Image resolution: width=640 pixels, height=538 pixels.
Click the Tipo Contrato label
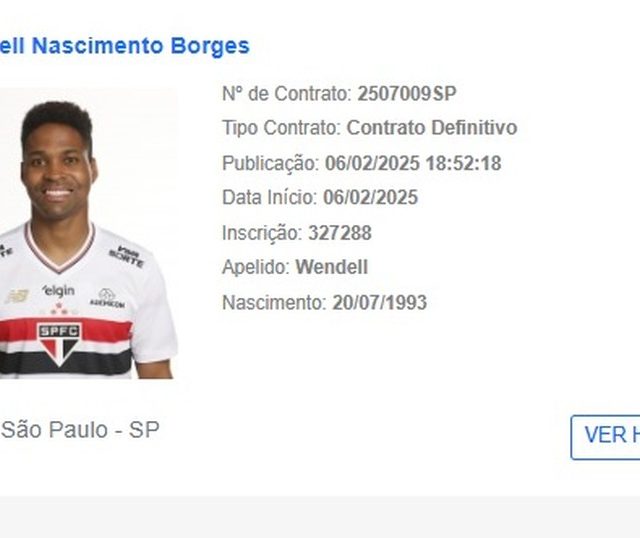281,128
